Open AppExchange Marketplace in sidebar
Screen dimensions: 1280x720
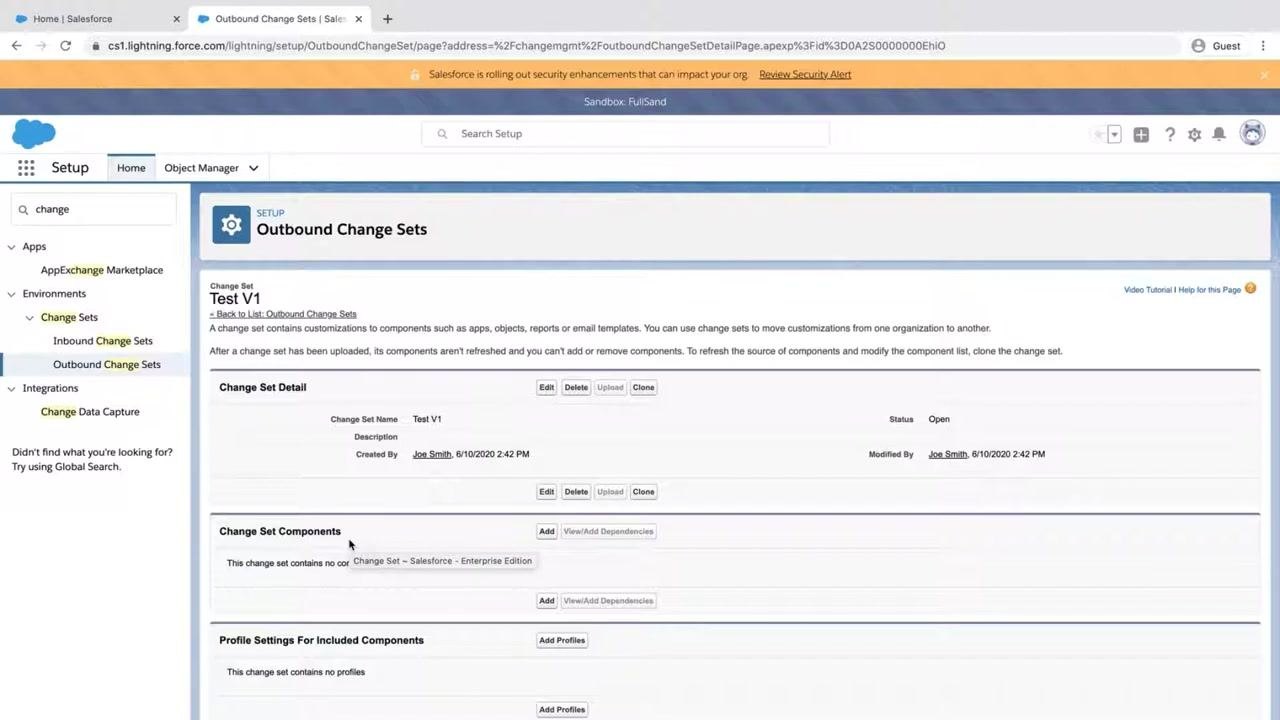(x=102, y=270)
